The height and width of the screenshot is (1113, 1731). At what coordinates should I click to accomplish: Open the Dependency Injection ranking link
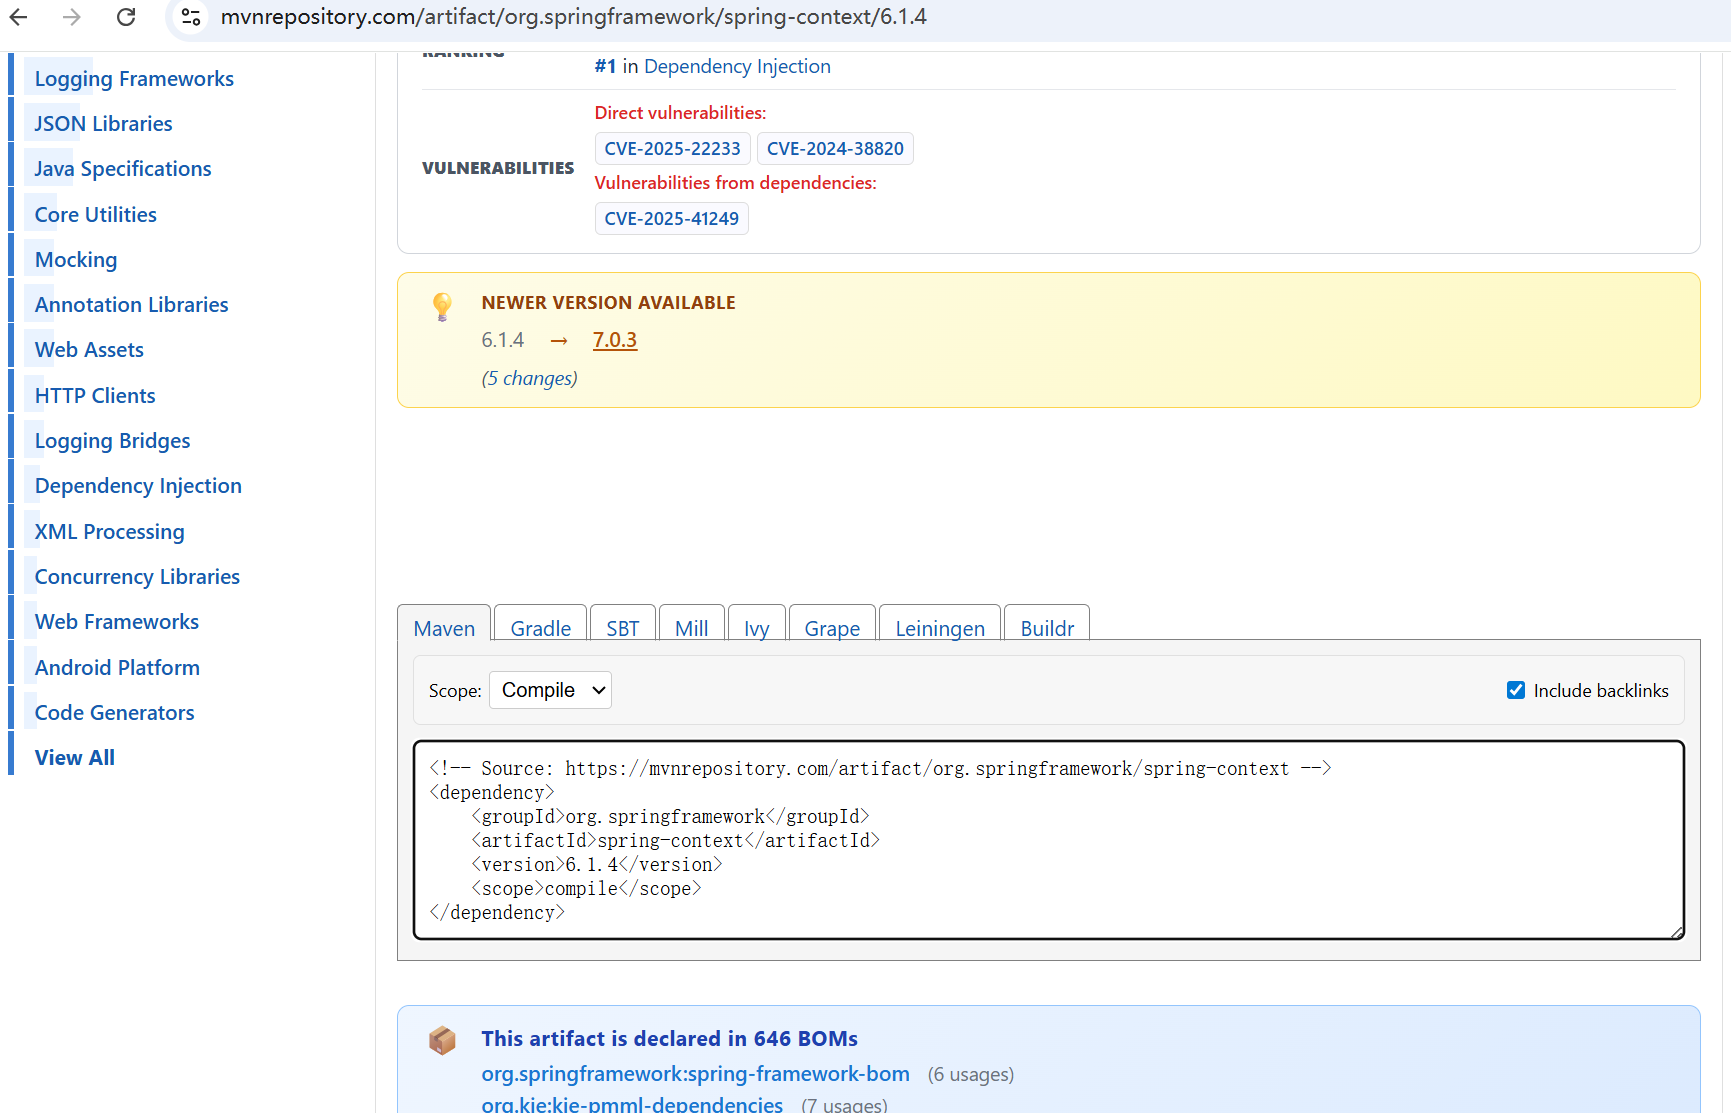pyautogui.click(x=737, y=66)
